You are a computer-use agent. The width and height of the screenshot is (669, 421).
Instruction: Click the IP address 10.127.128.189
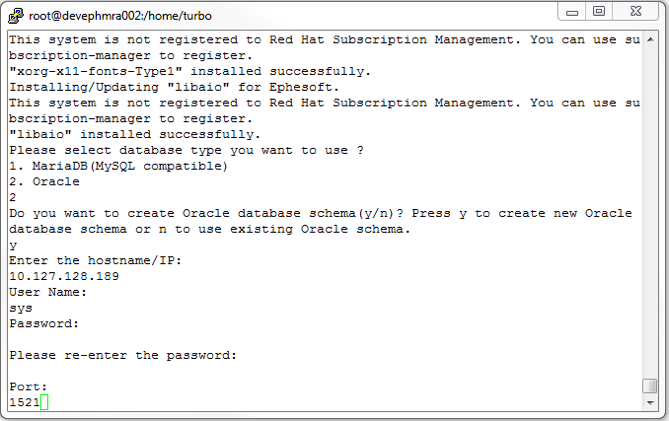tap(64, 276)
